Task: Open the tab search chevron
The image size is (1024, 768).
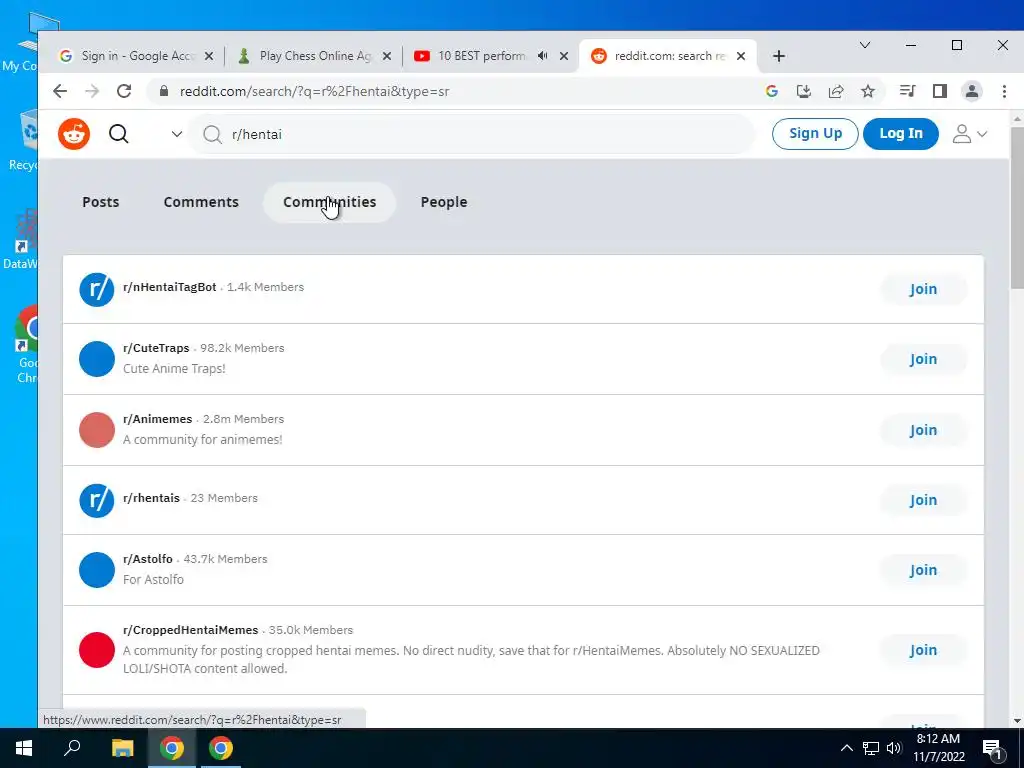Action: [865, 45]
